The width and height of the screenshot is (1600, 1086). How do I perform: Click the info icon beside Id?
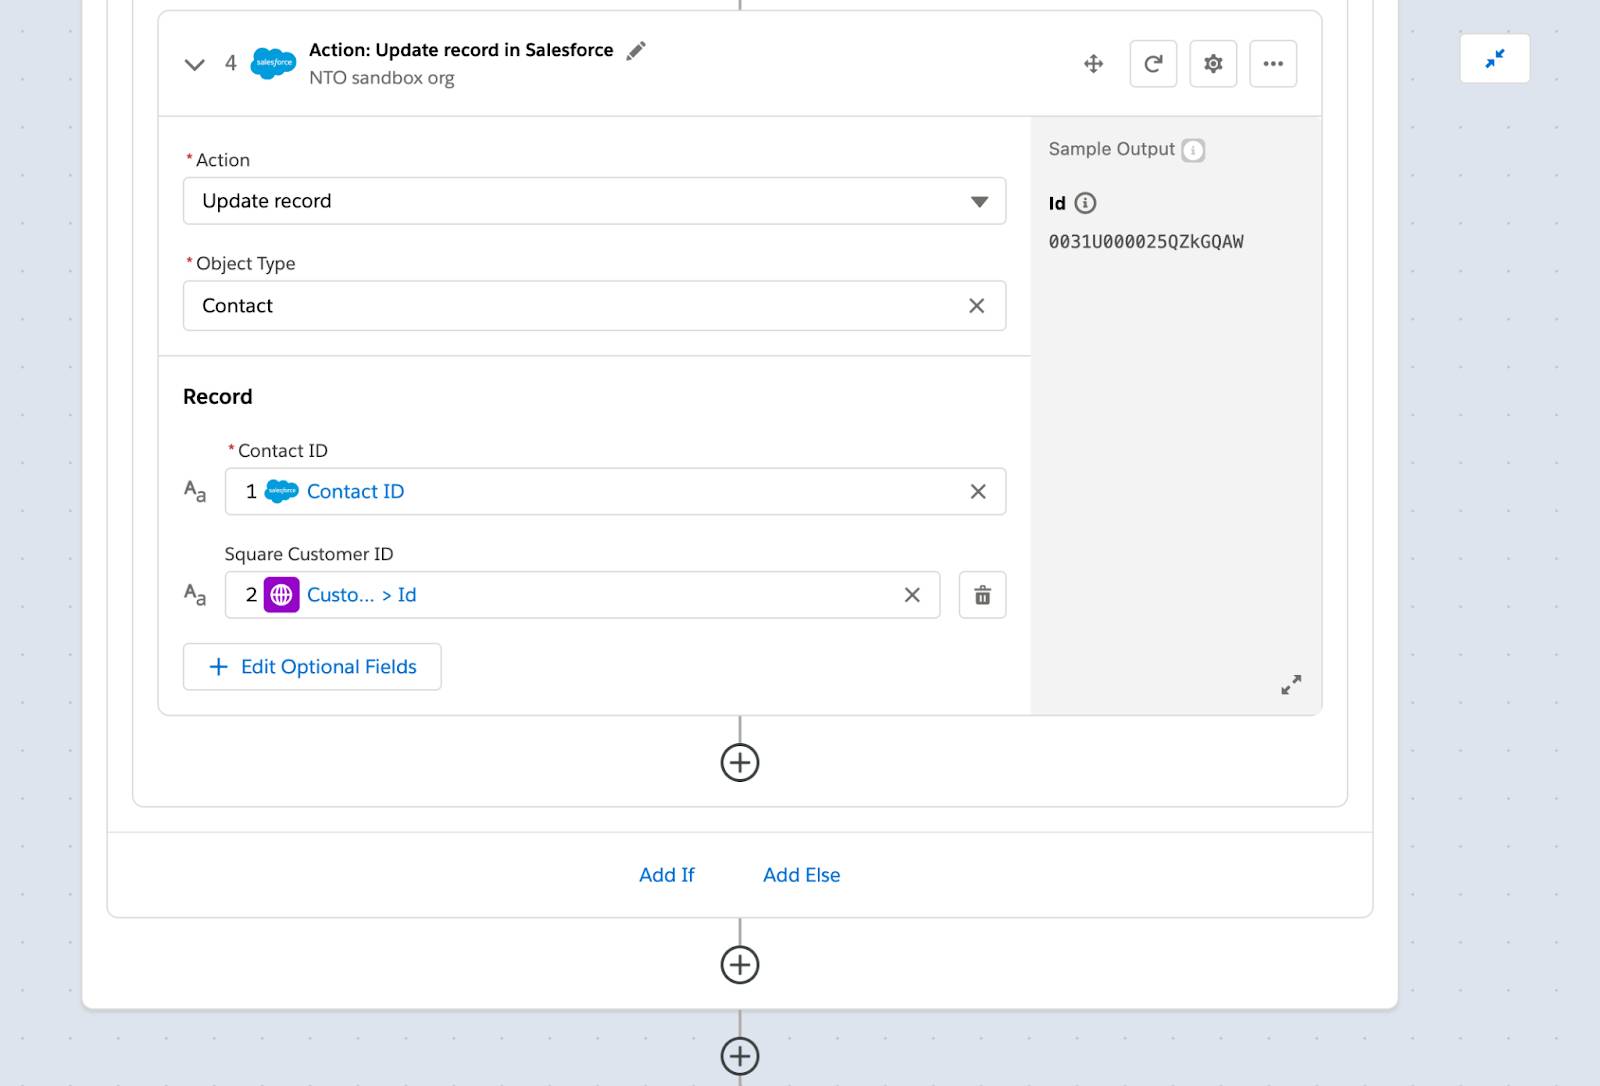pyautogui.click(x=1085, y=203)
